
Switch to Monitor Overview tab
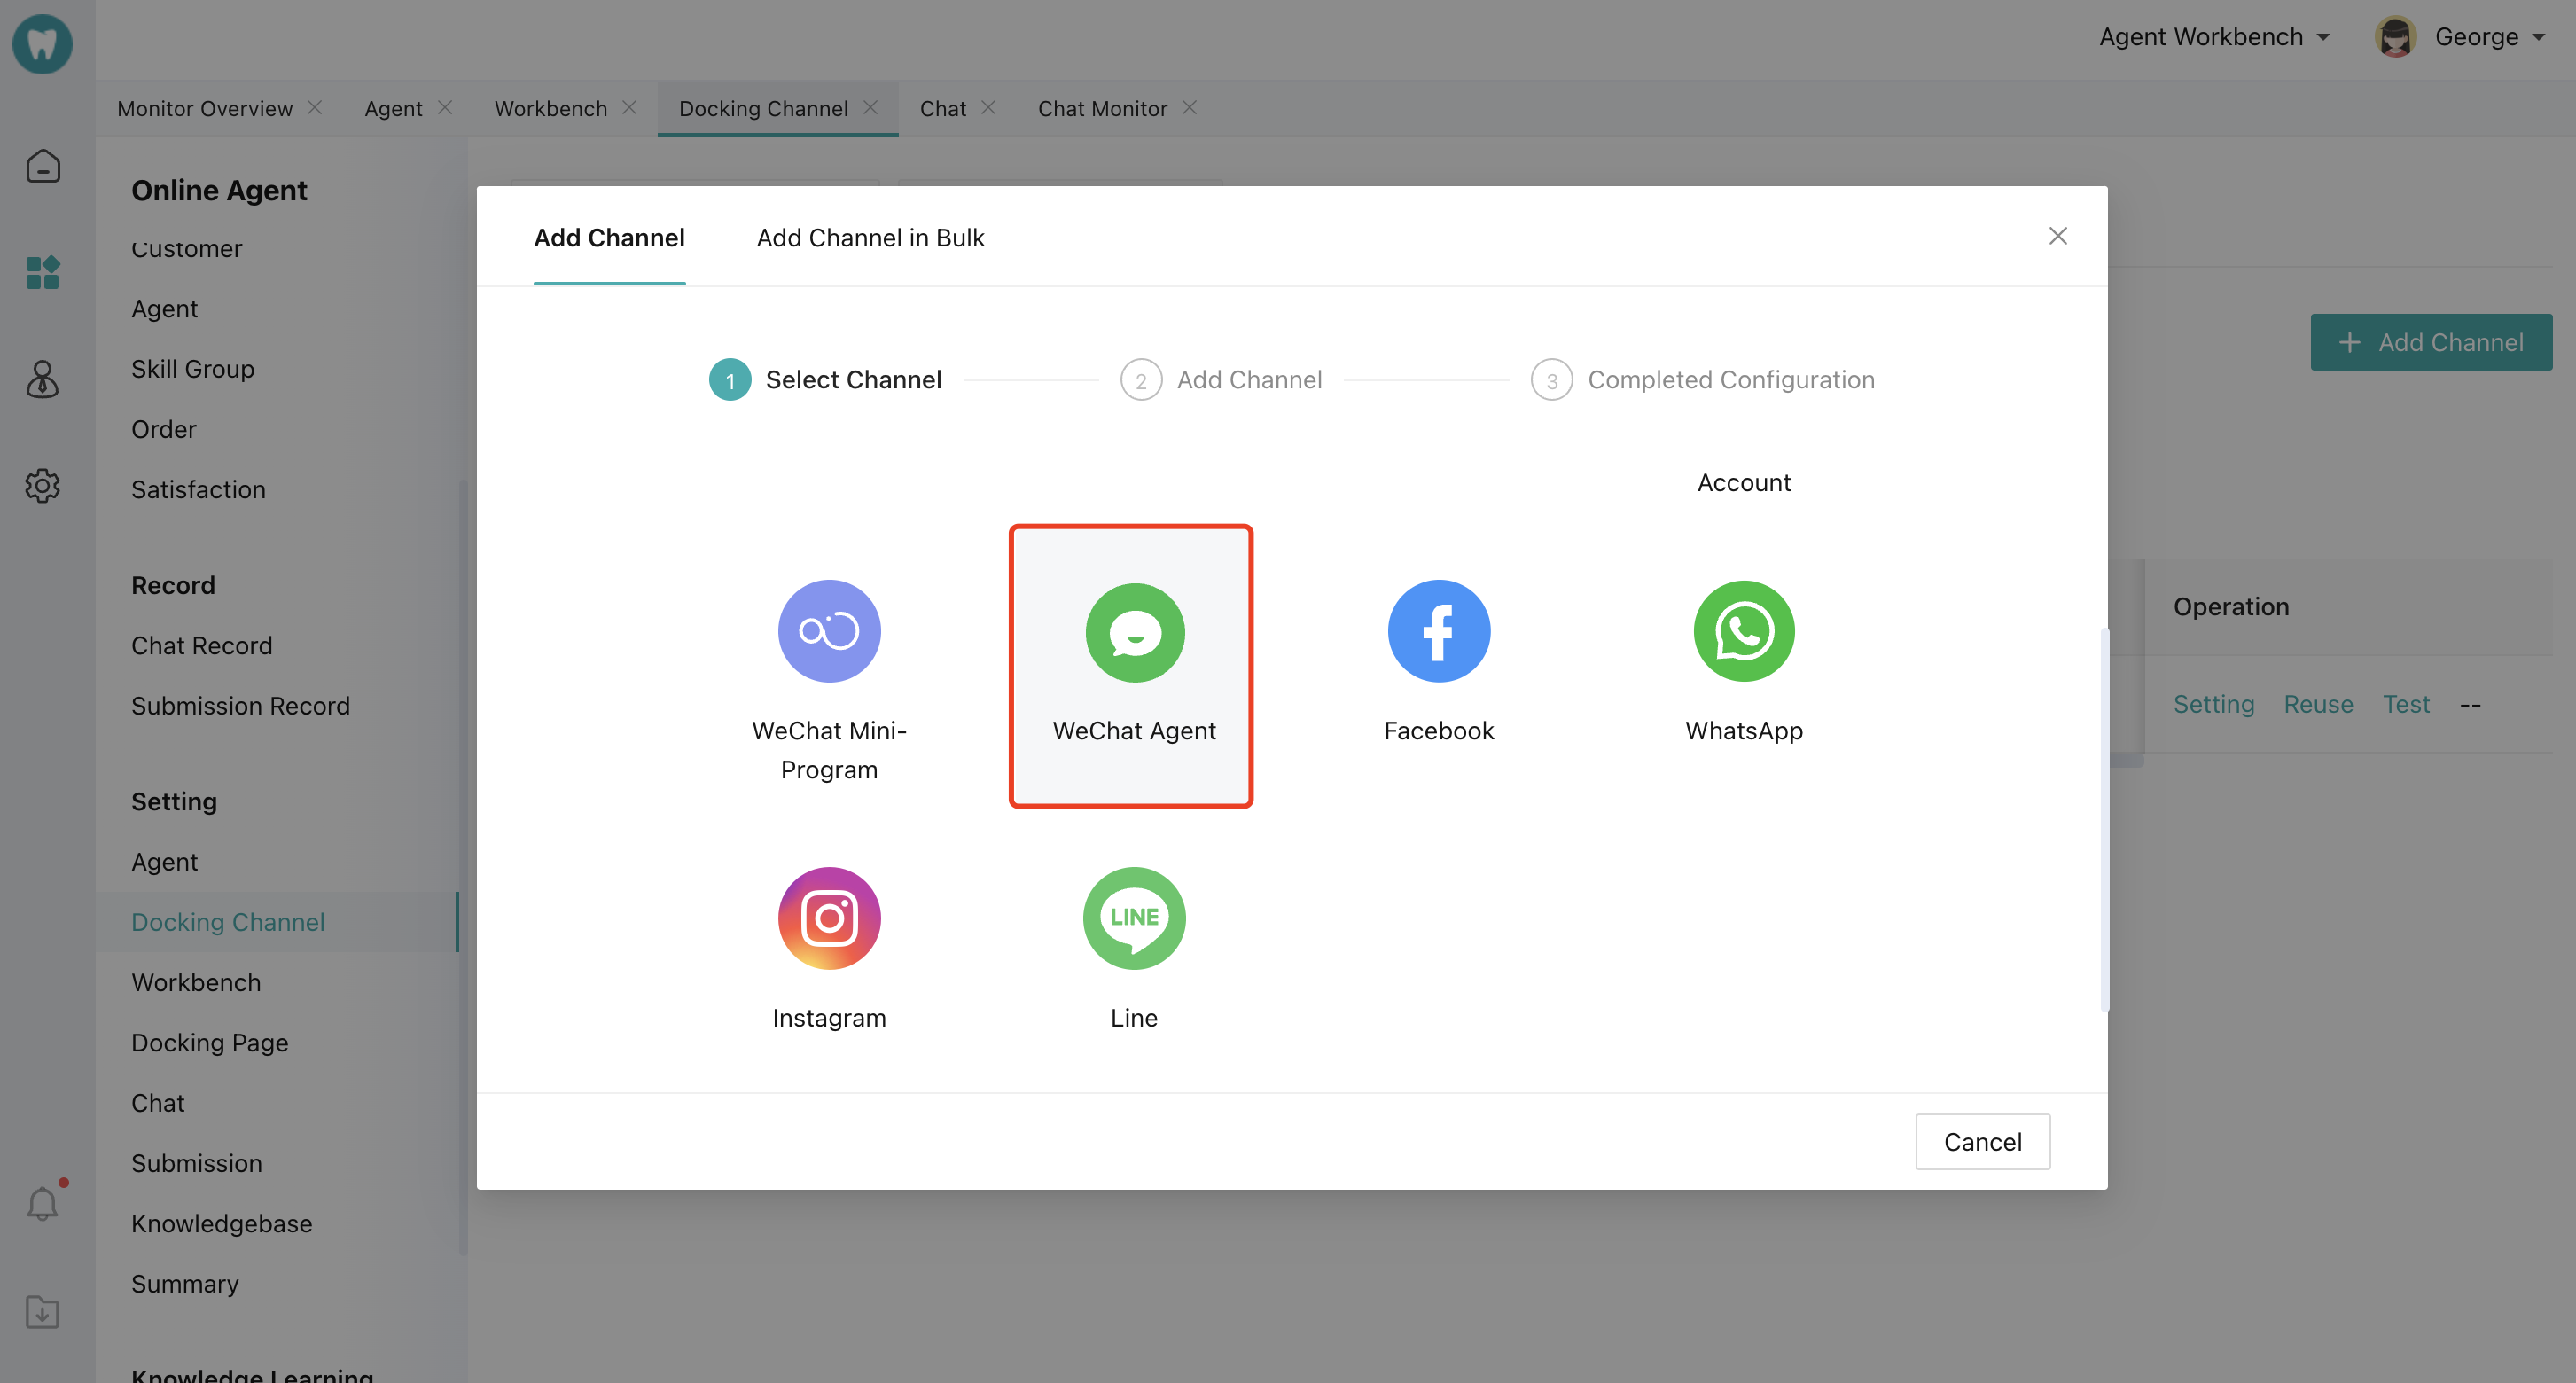pos(205,108)
